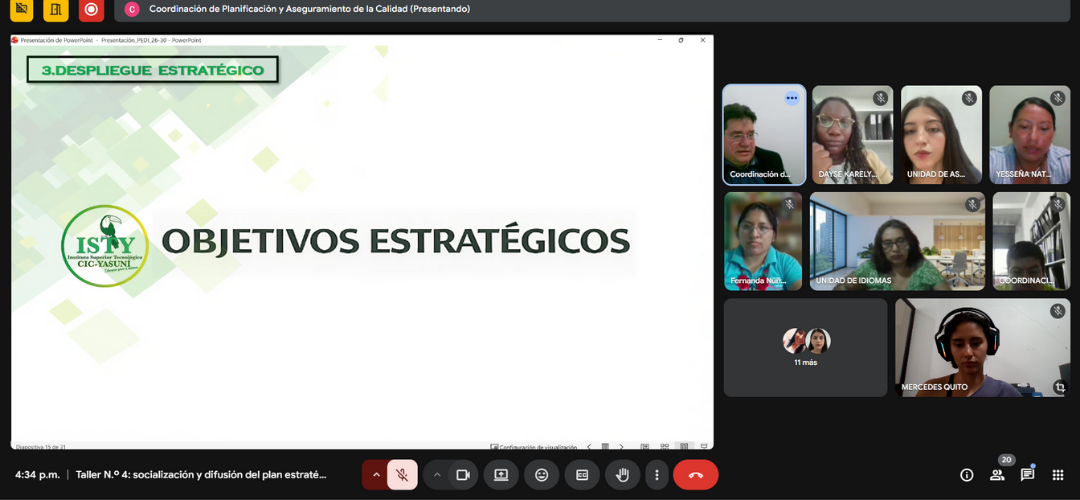Open the activities grid icon
The image size is (1080, 500).
click(1058, 475)
